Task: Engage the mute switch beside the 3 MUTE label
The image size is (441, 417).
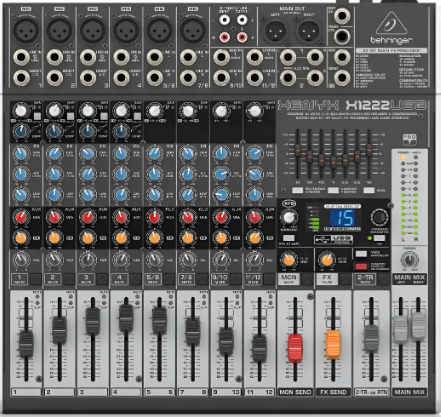Action: [x=102, y=279]
